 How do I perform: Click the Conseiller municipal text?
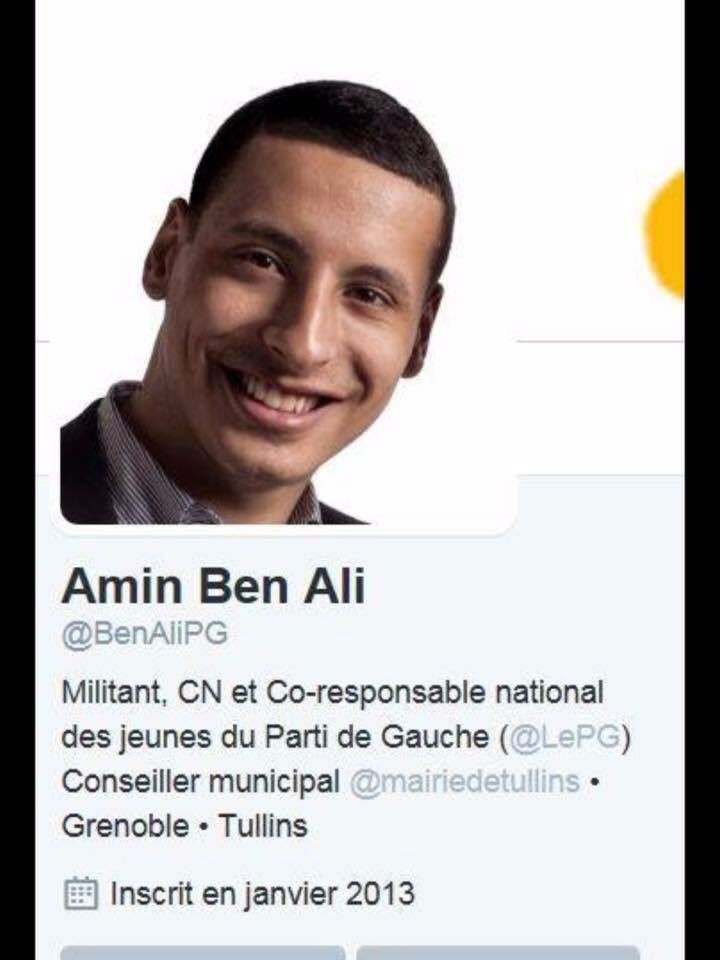(x=201, y=782)
